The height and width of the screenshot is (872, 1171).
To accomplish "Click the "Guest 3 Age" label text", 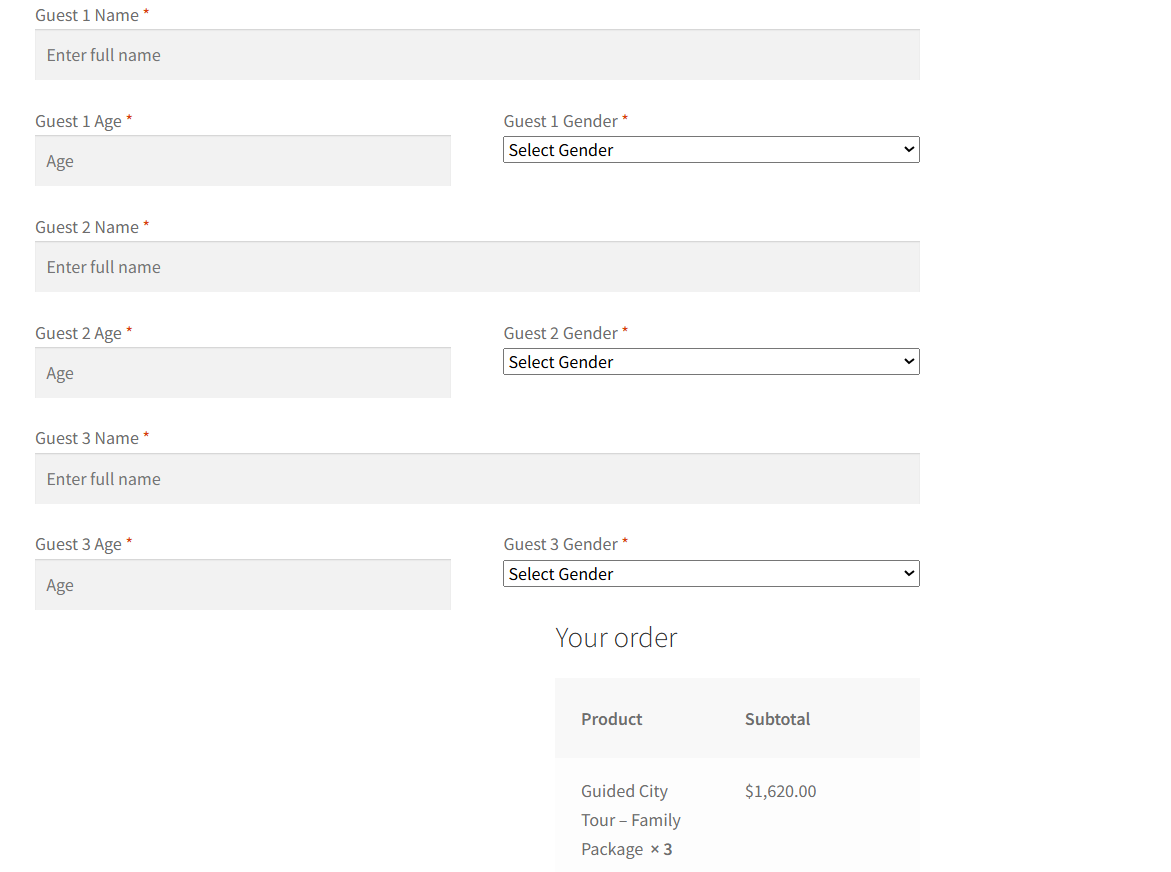I will click(78, 544).
